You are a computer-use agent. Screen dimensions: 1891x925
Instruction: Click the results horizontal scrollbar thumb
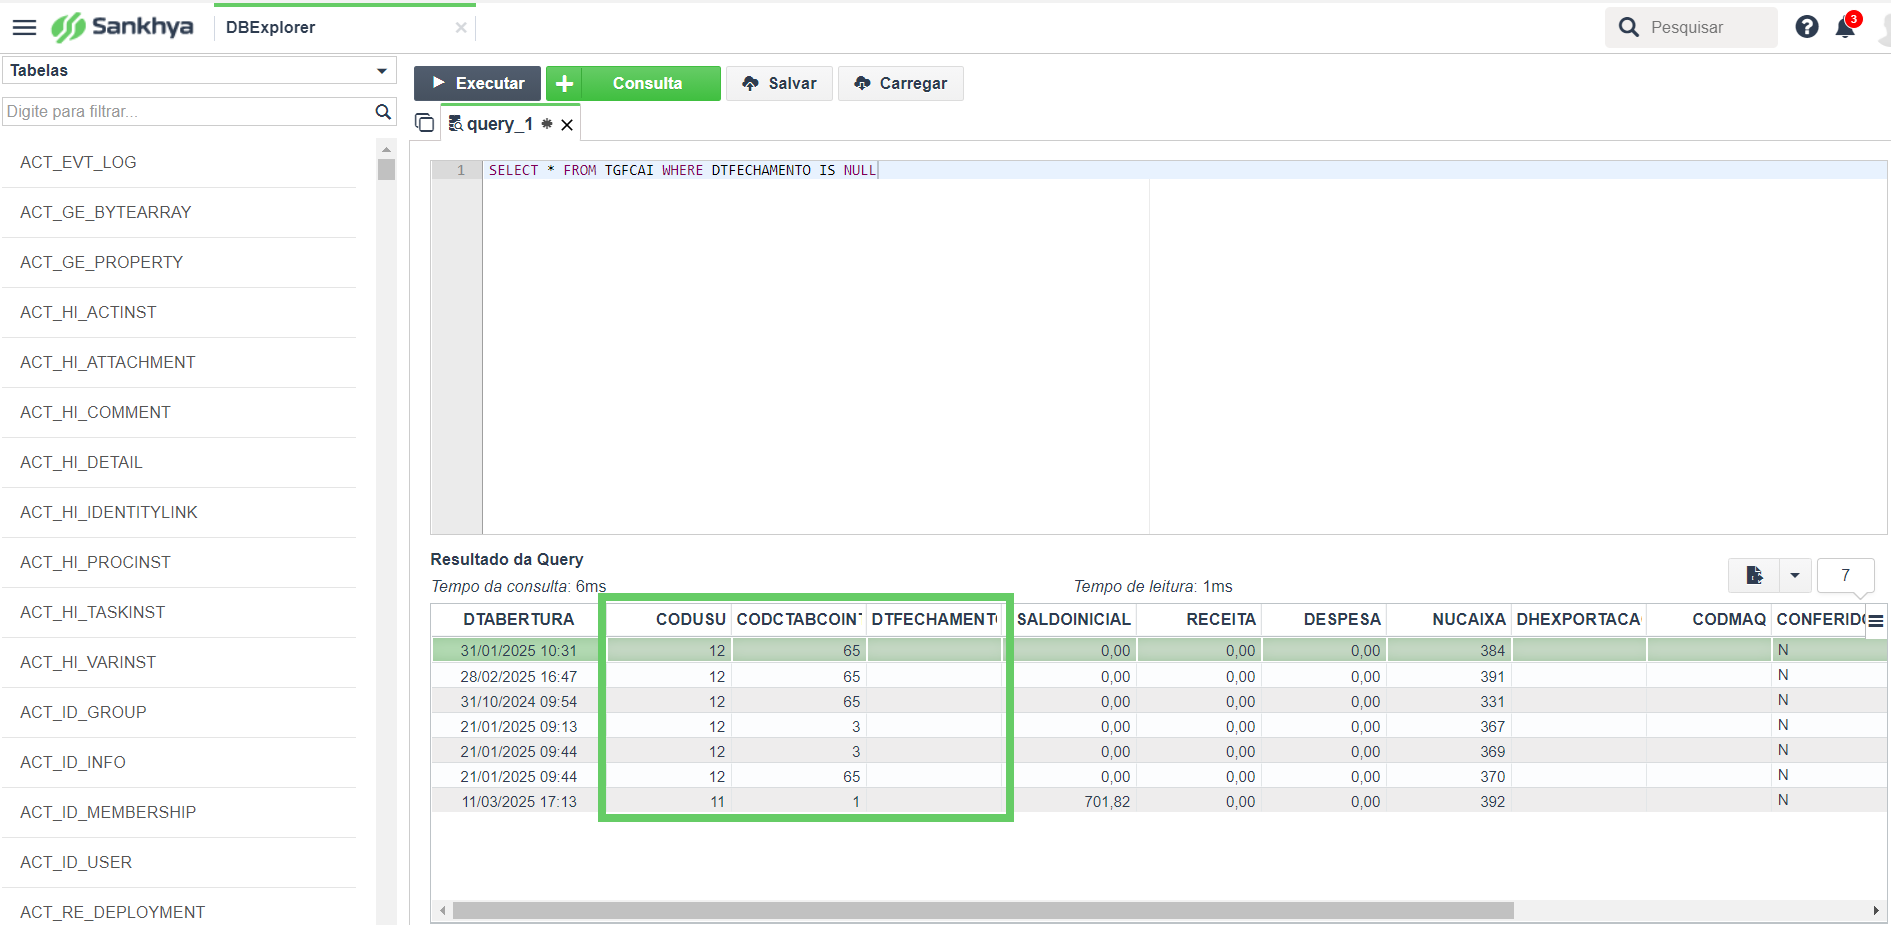[983, 910]
